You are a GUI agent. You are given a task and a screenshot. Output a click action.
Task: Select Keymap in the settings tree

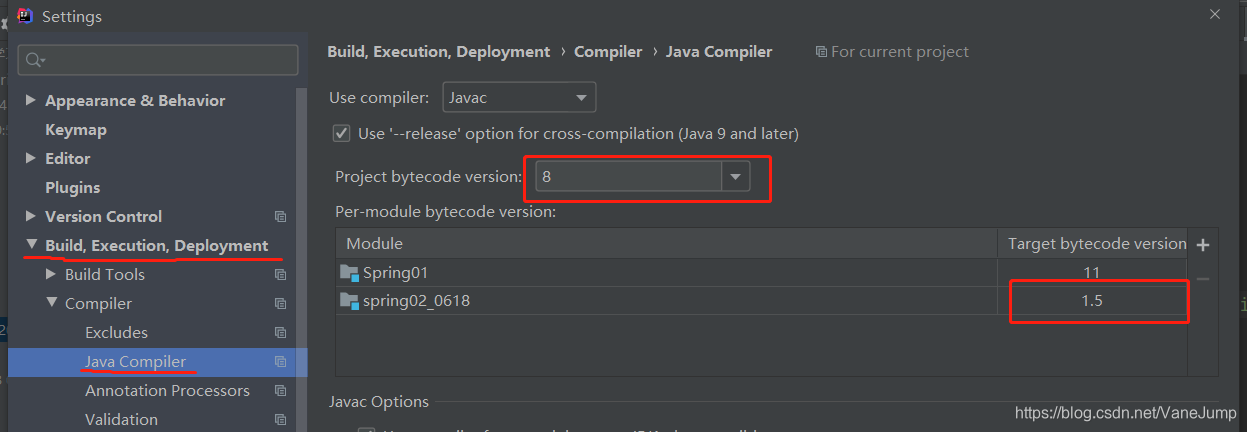(x=76, y=130)
